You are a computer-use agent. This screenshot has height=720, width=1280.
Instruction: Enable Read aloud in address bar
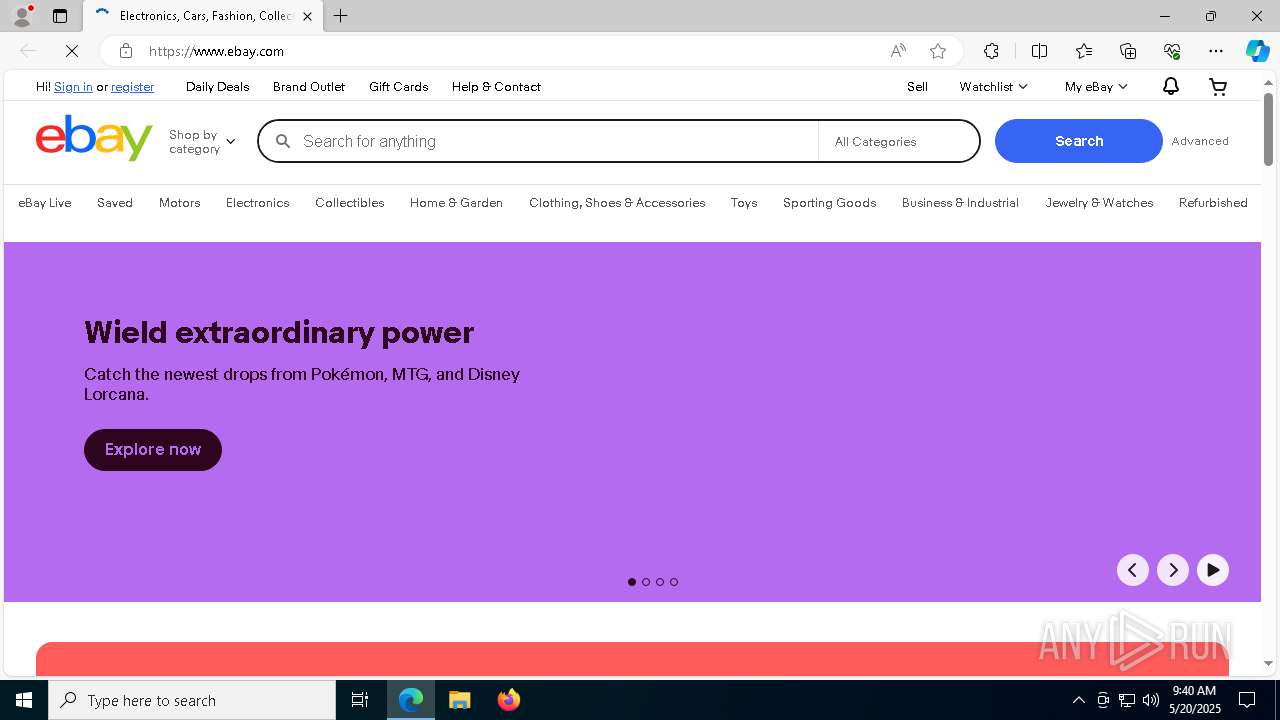pyautogui.click(x=898, y=51)
